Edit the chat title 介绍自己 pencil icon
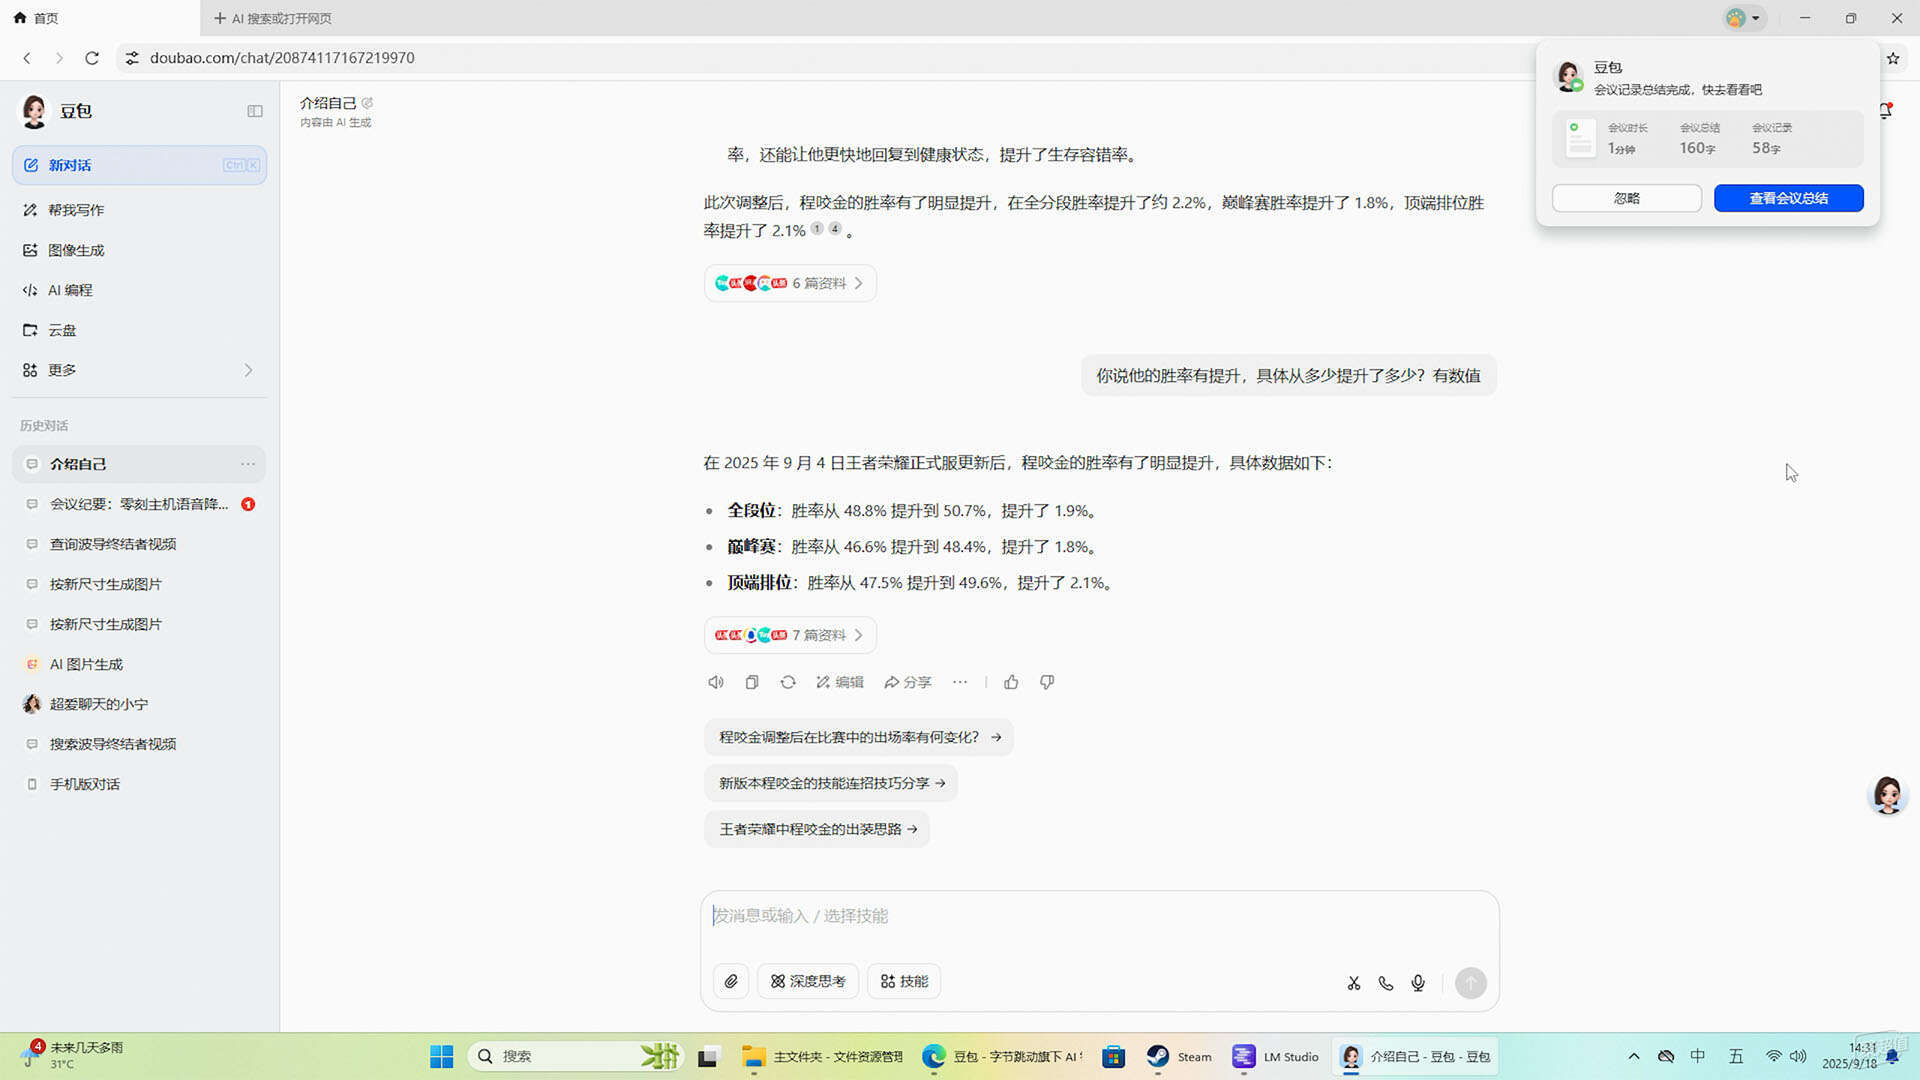The width and height of the screenshot is (1920, 1080). click(x=367, y=103)
